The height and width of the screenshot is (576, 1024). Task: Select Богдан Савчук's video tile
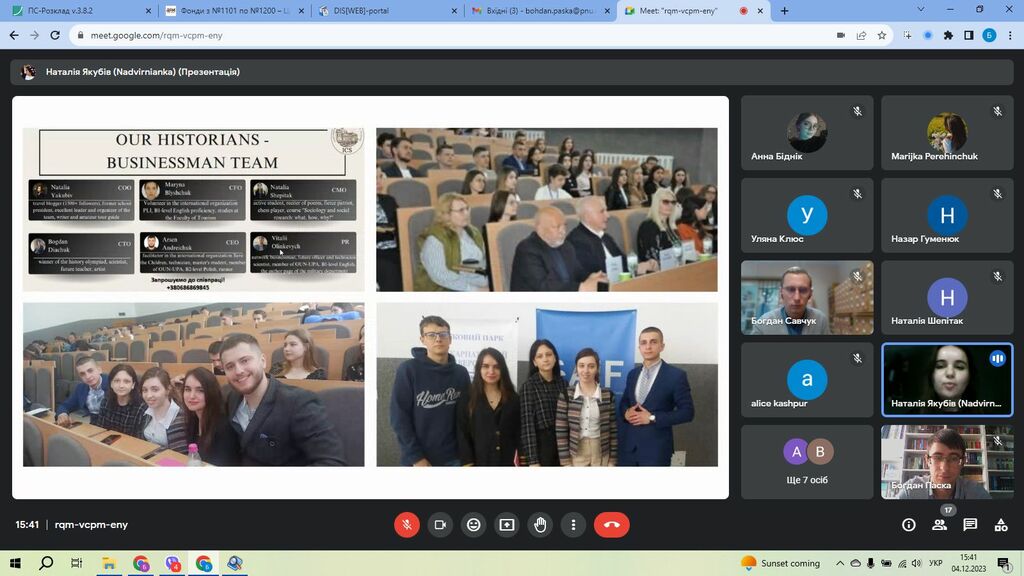(807, 297)
